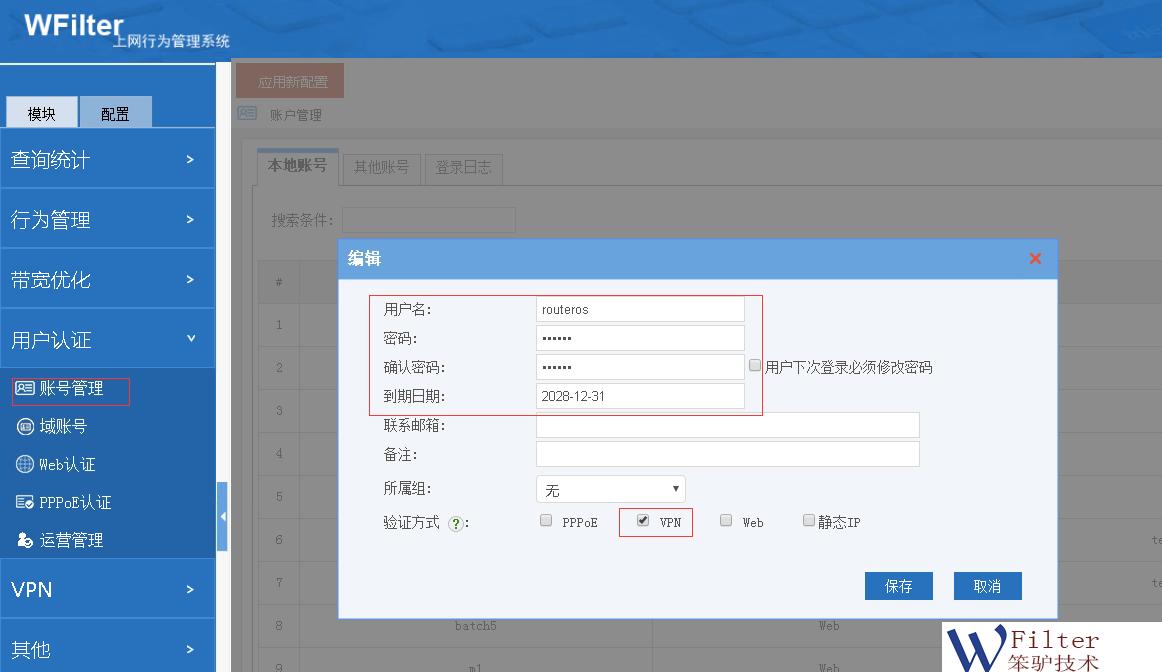Click the help icon next to 验证方式

click(455, 522)
